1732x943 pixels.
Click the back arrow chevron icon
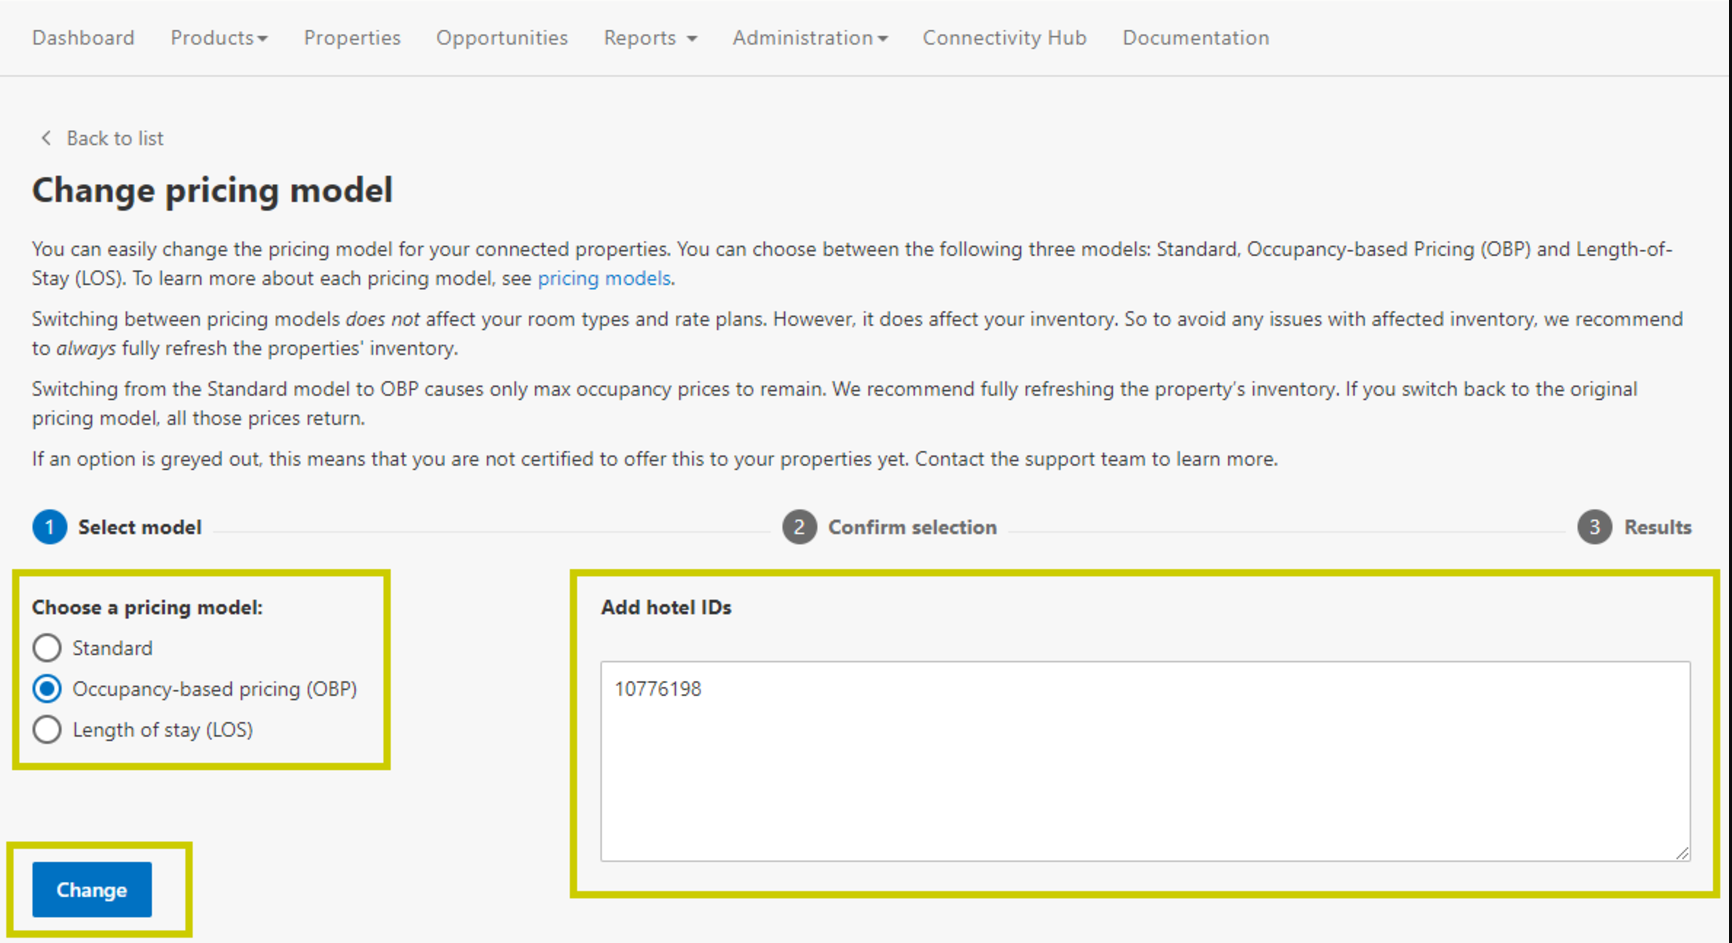45,138
